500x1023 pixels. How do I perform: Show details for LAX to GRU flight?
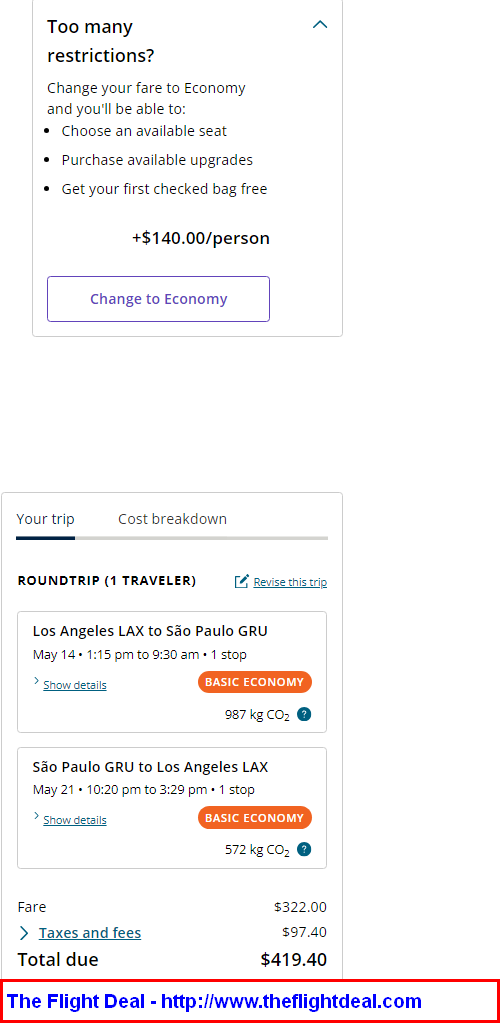click(75, 685)
